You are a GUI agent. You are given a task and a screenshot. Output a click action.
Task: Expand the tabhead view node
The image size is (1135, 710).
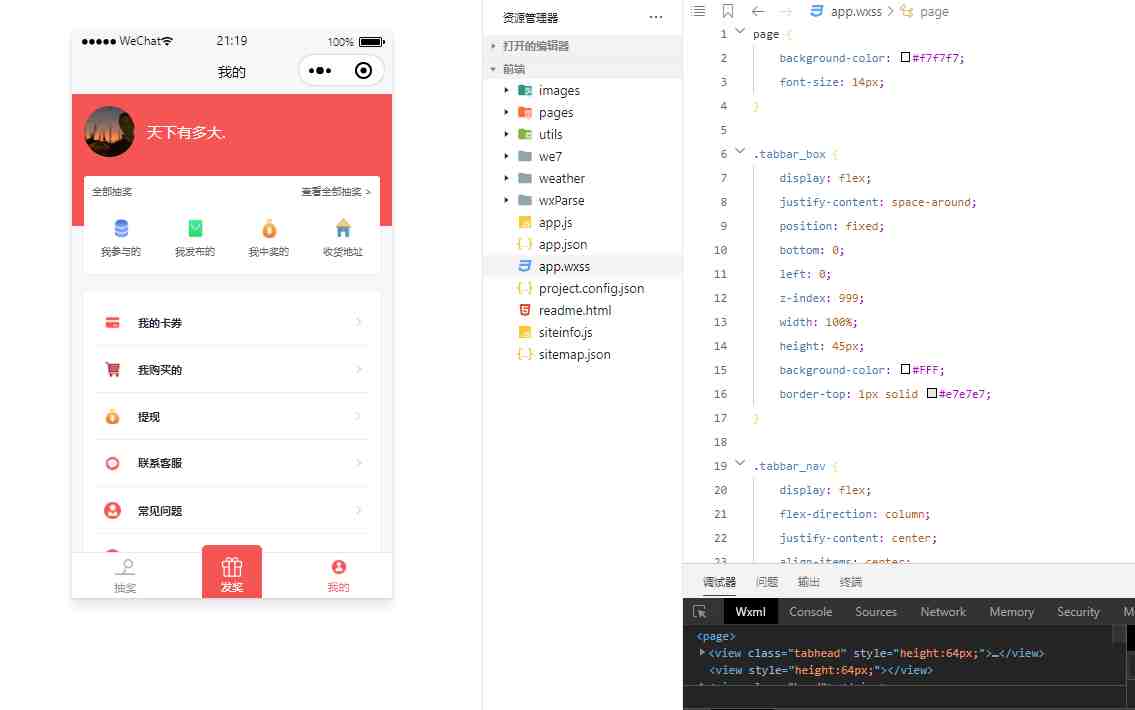tap(702, 653)
